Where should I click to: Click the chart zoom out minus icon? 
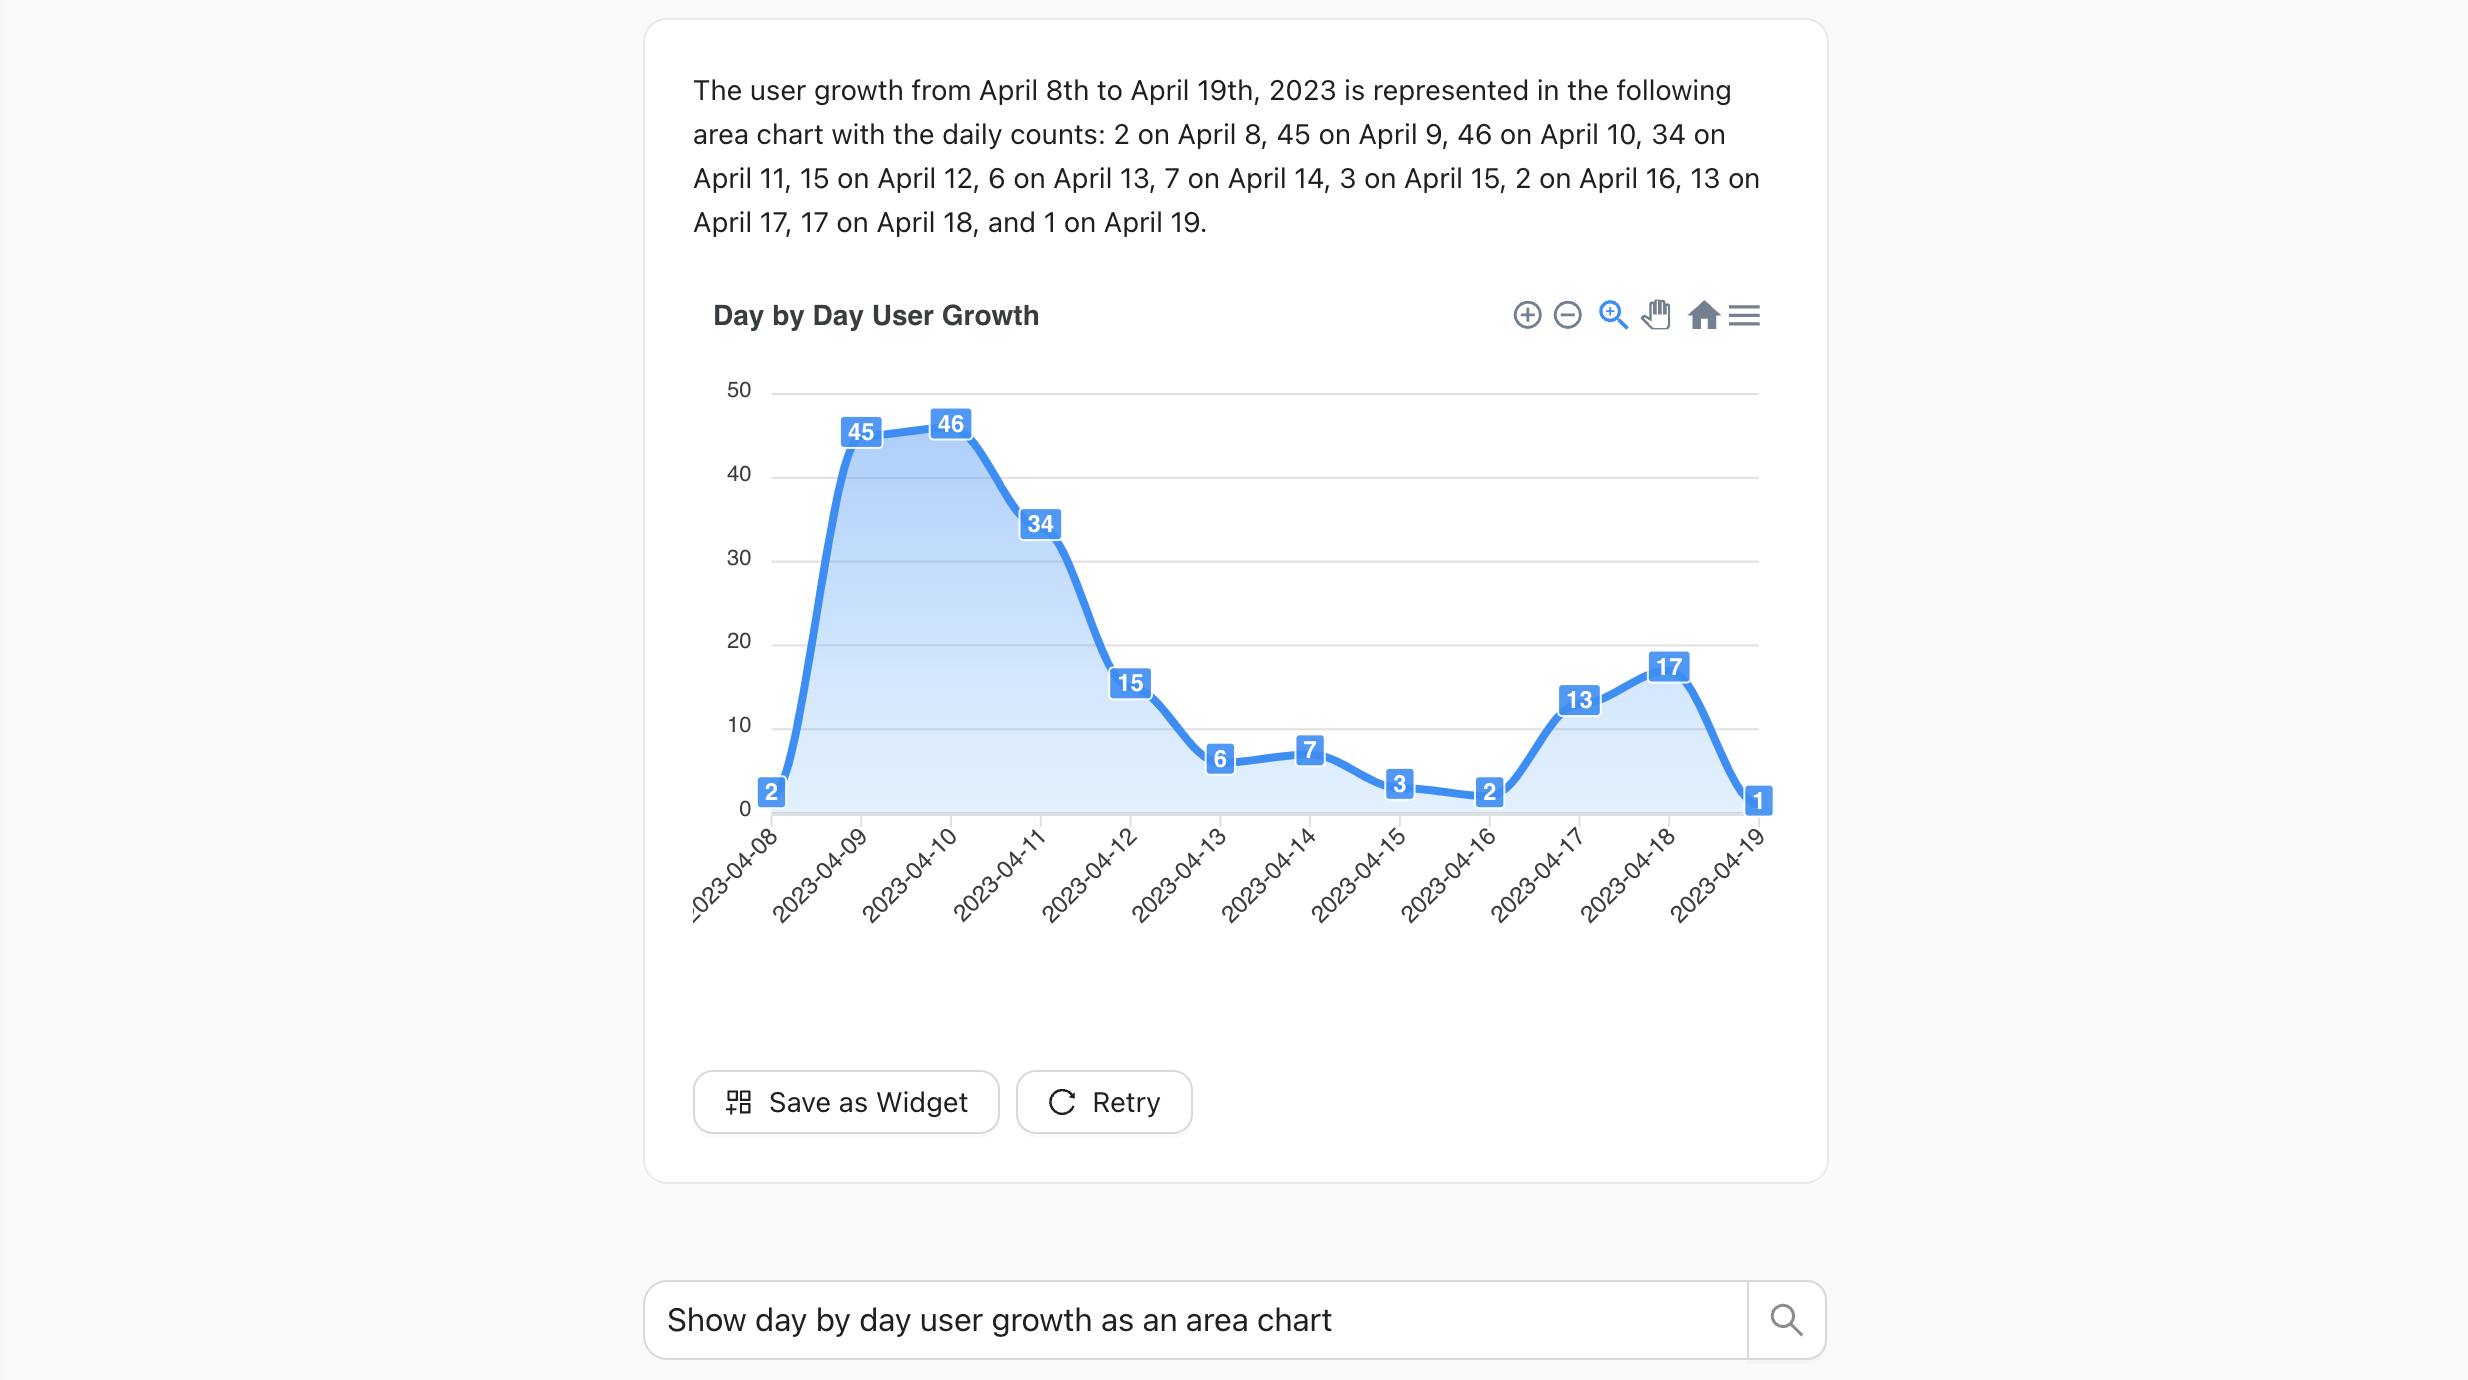1568,315
